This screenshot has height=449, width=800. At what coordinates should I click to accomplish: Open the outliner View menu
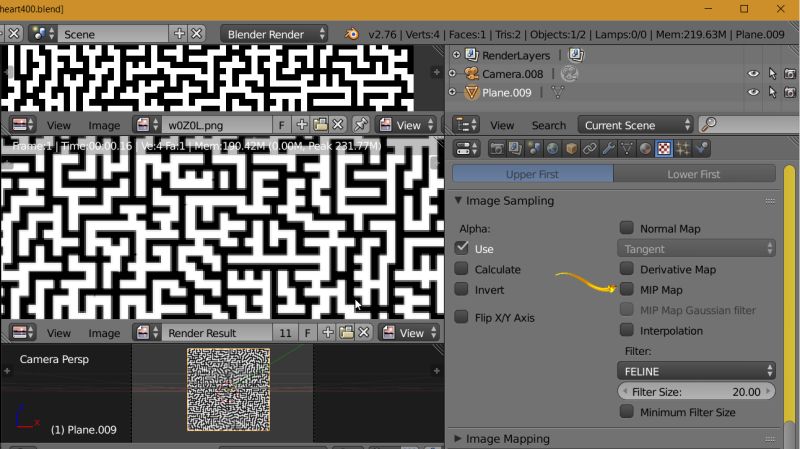coord(502,126)
